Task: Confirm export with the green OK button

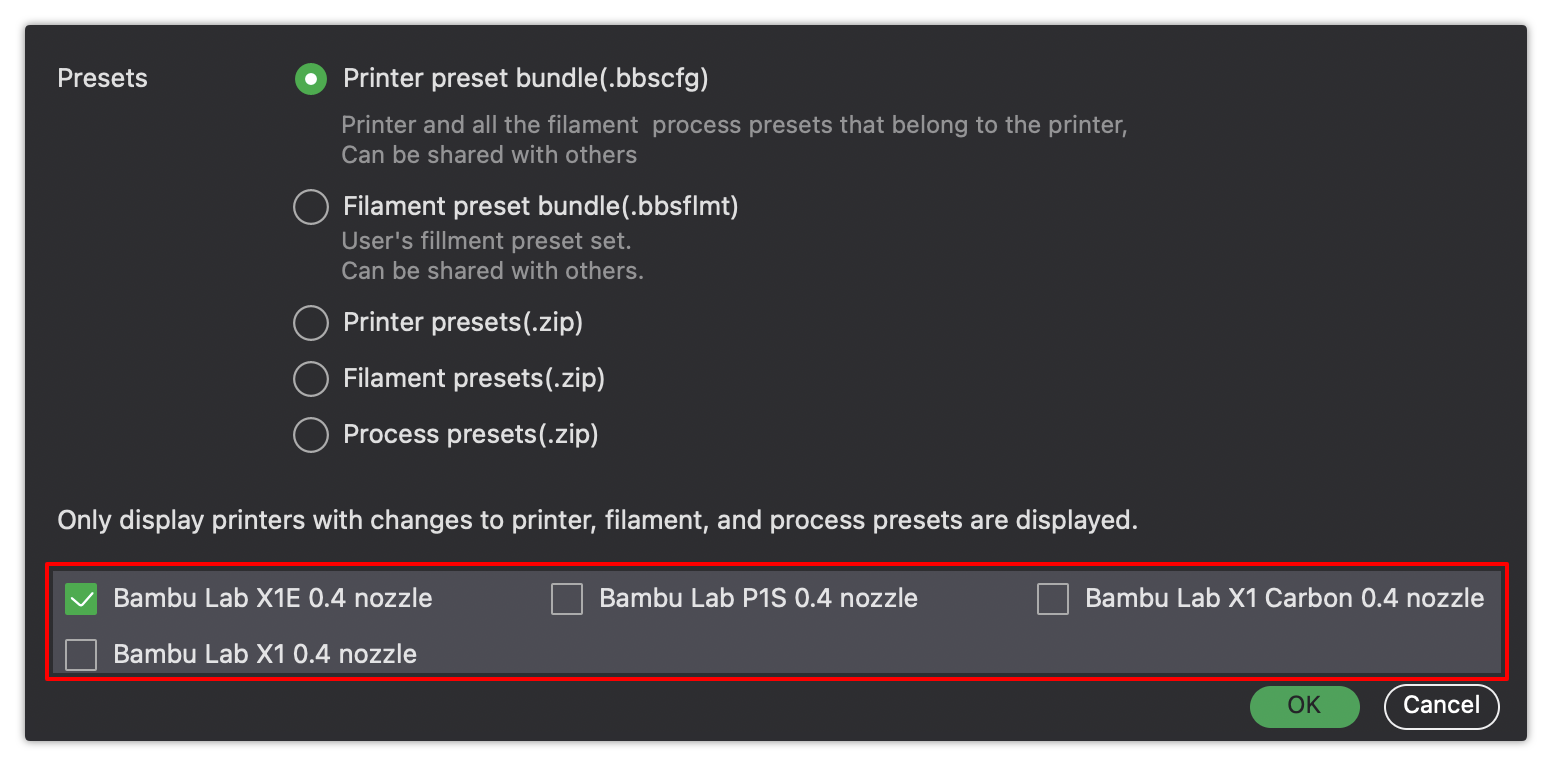Action: (1304, 706)
